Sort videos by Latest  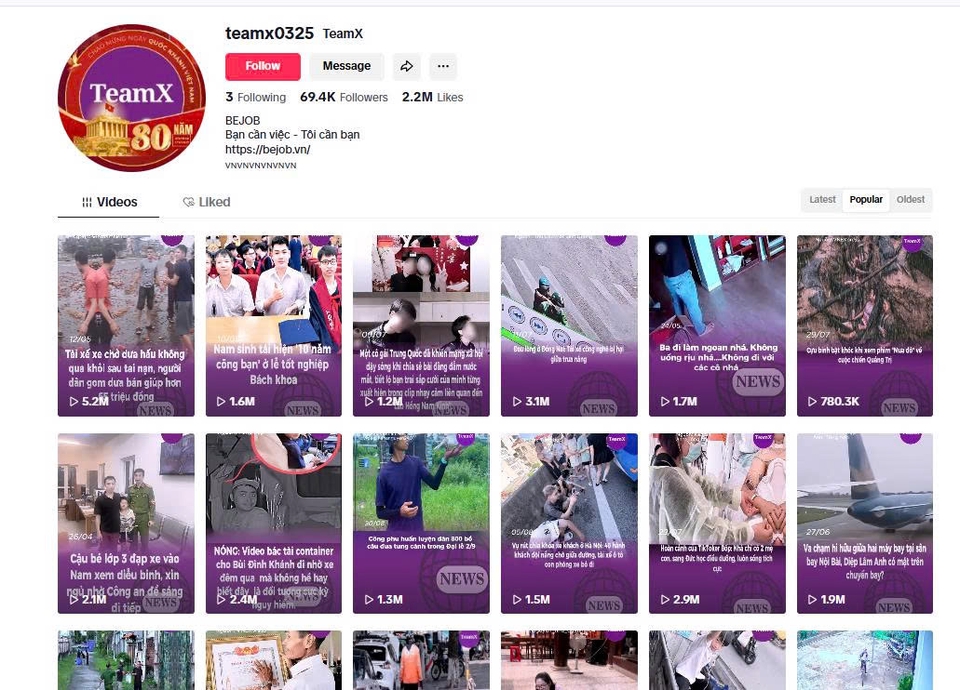click(822, 200)
